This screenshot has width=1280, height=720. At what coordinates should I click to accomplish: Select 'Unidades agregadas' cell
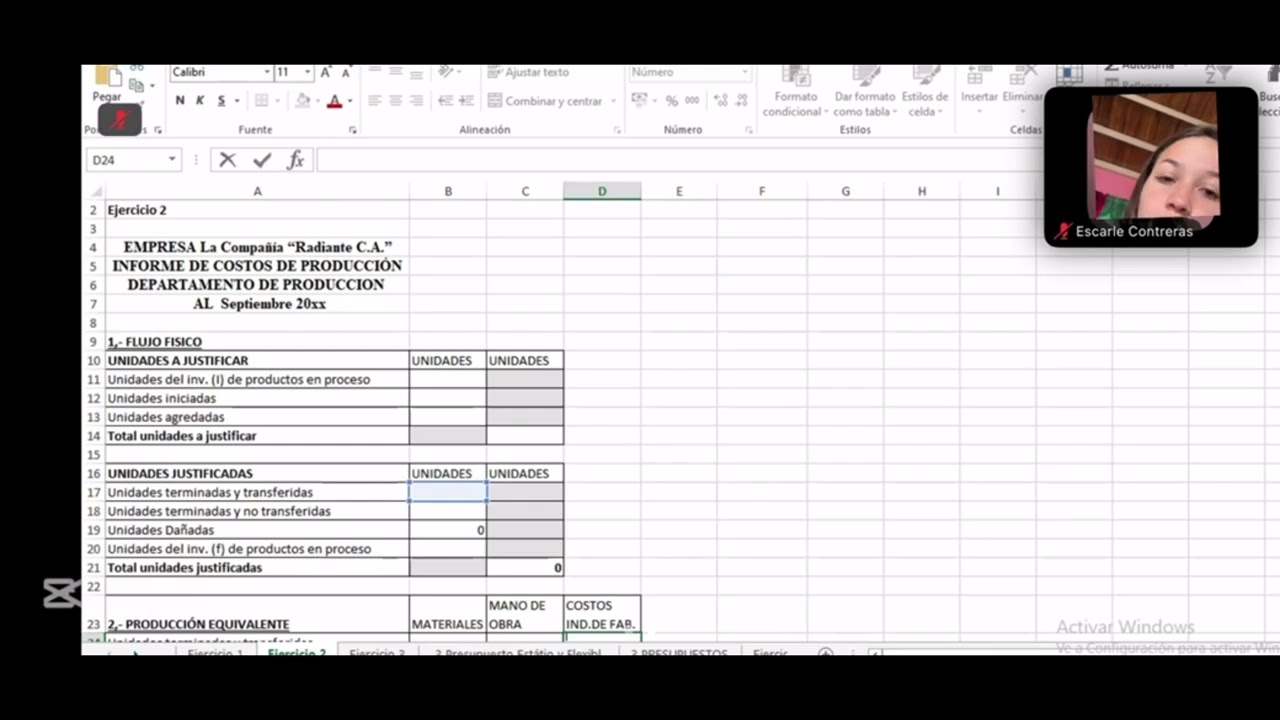click(x=257, y=417)
